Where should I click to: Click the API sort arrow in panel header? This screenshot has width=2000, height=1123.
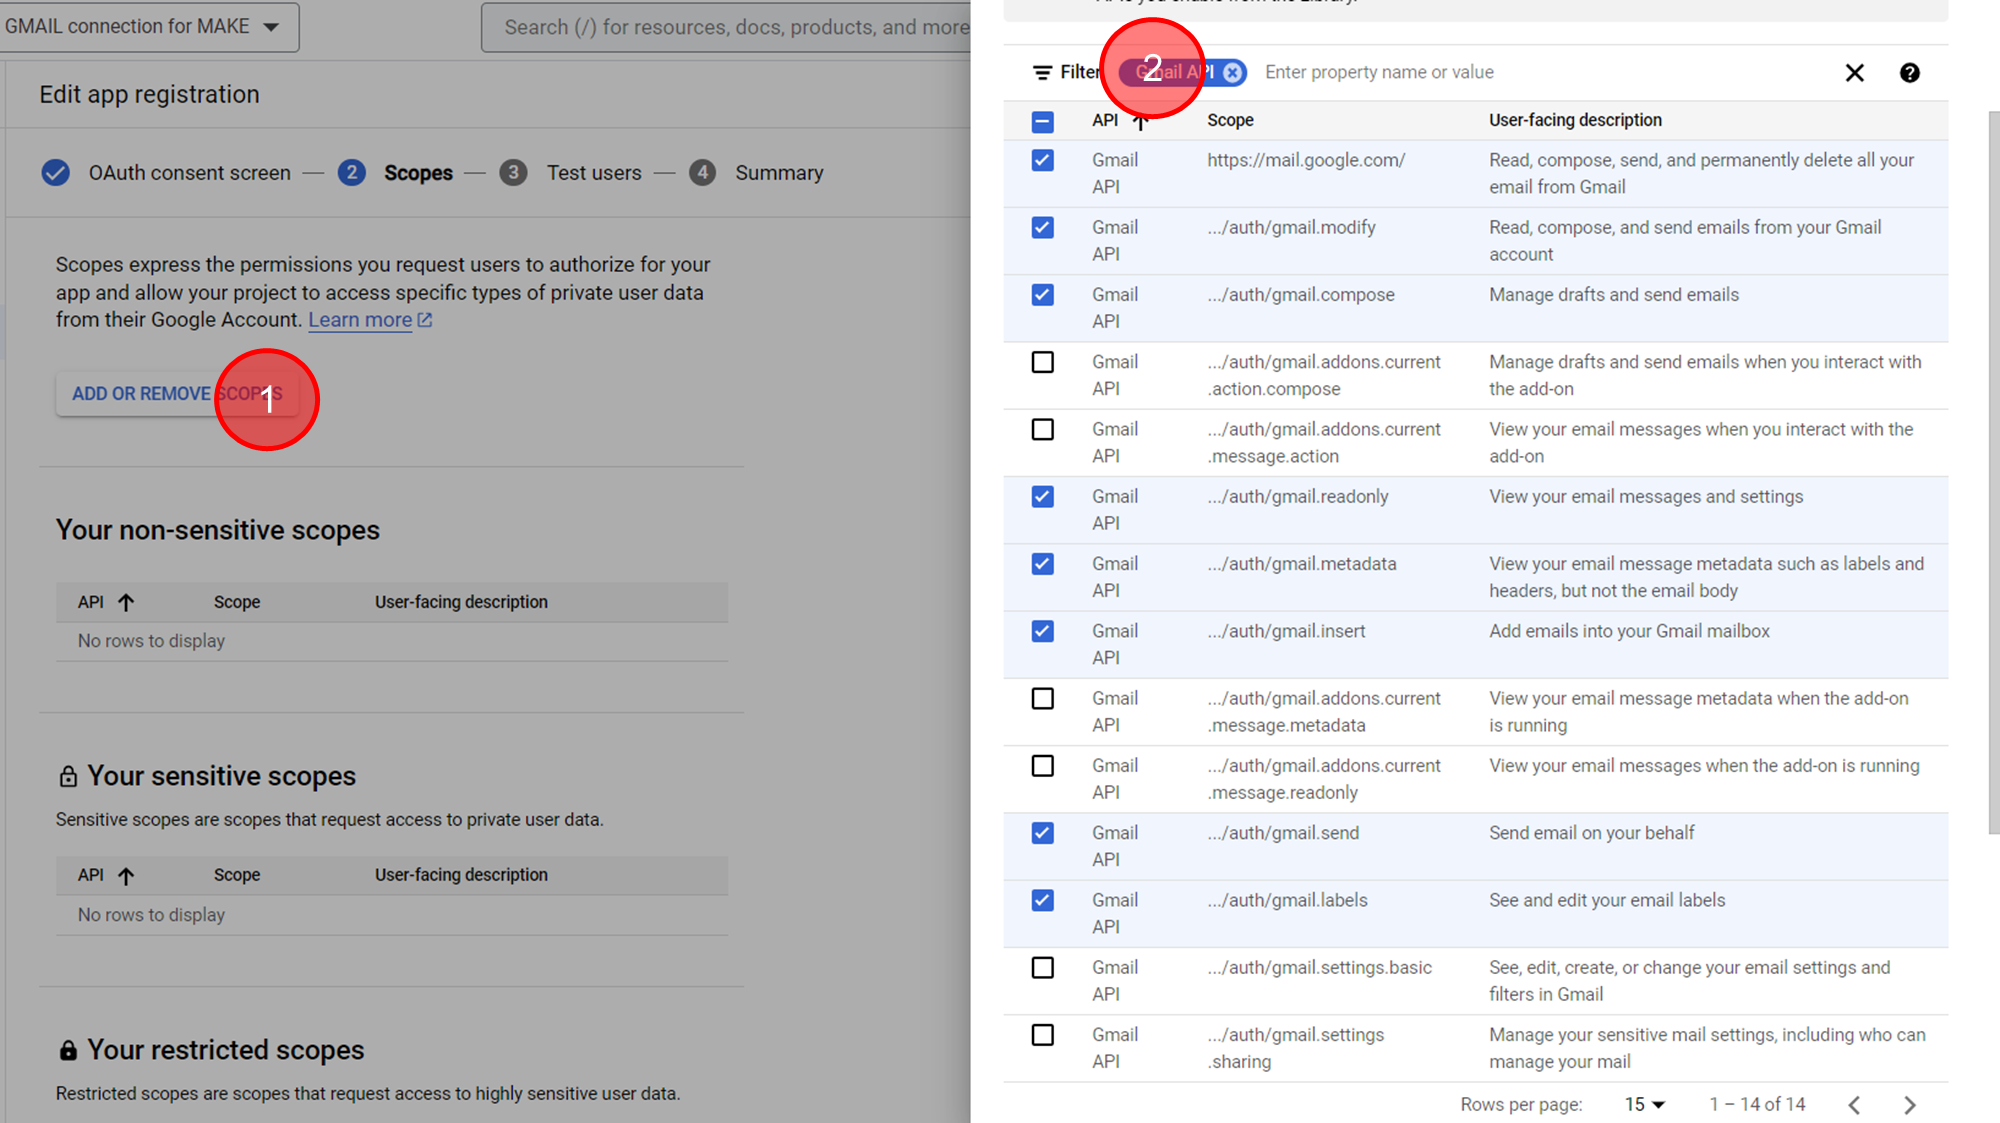tap(1140, 121)
